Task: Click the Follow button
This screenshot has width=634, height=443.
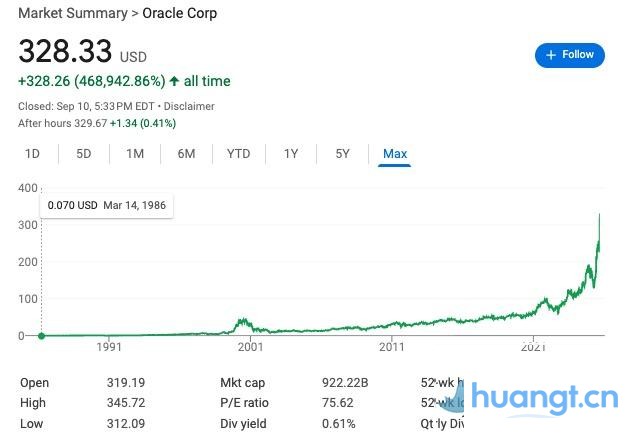Action: click(570, 55)
